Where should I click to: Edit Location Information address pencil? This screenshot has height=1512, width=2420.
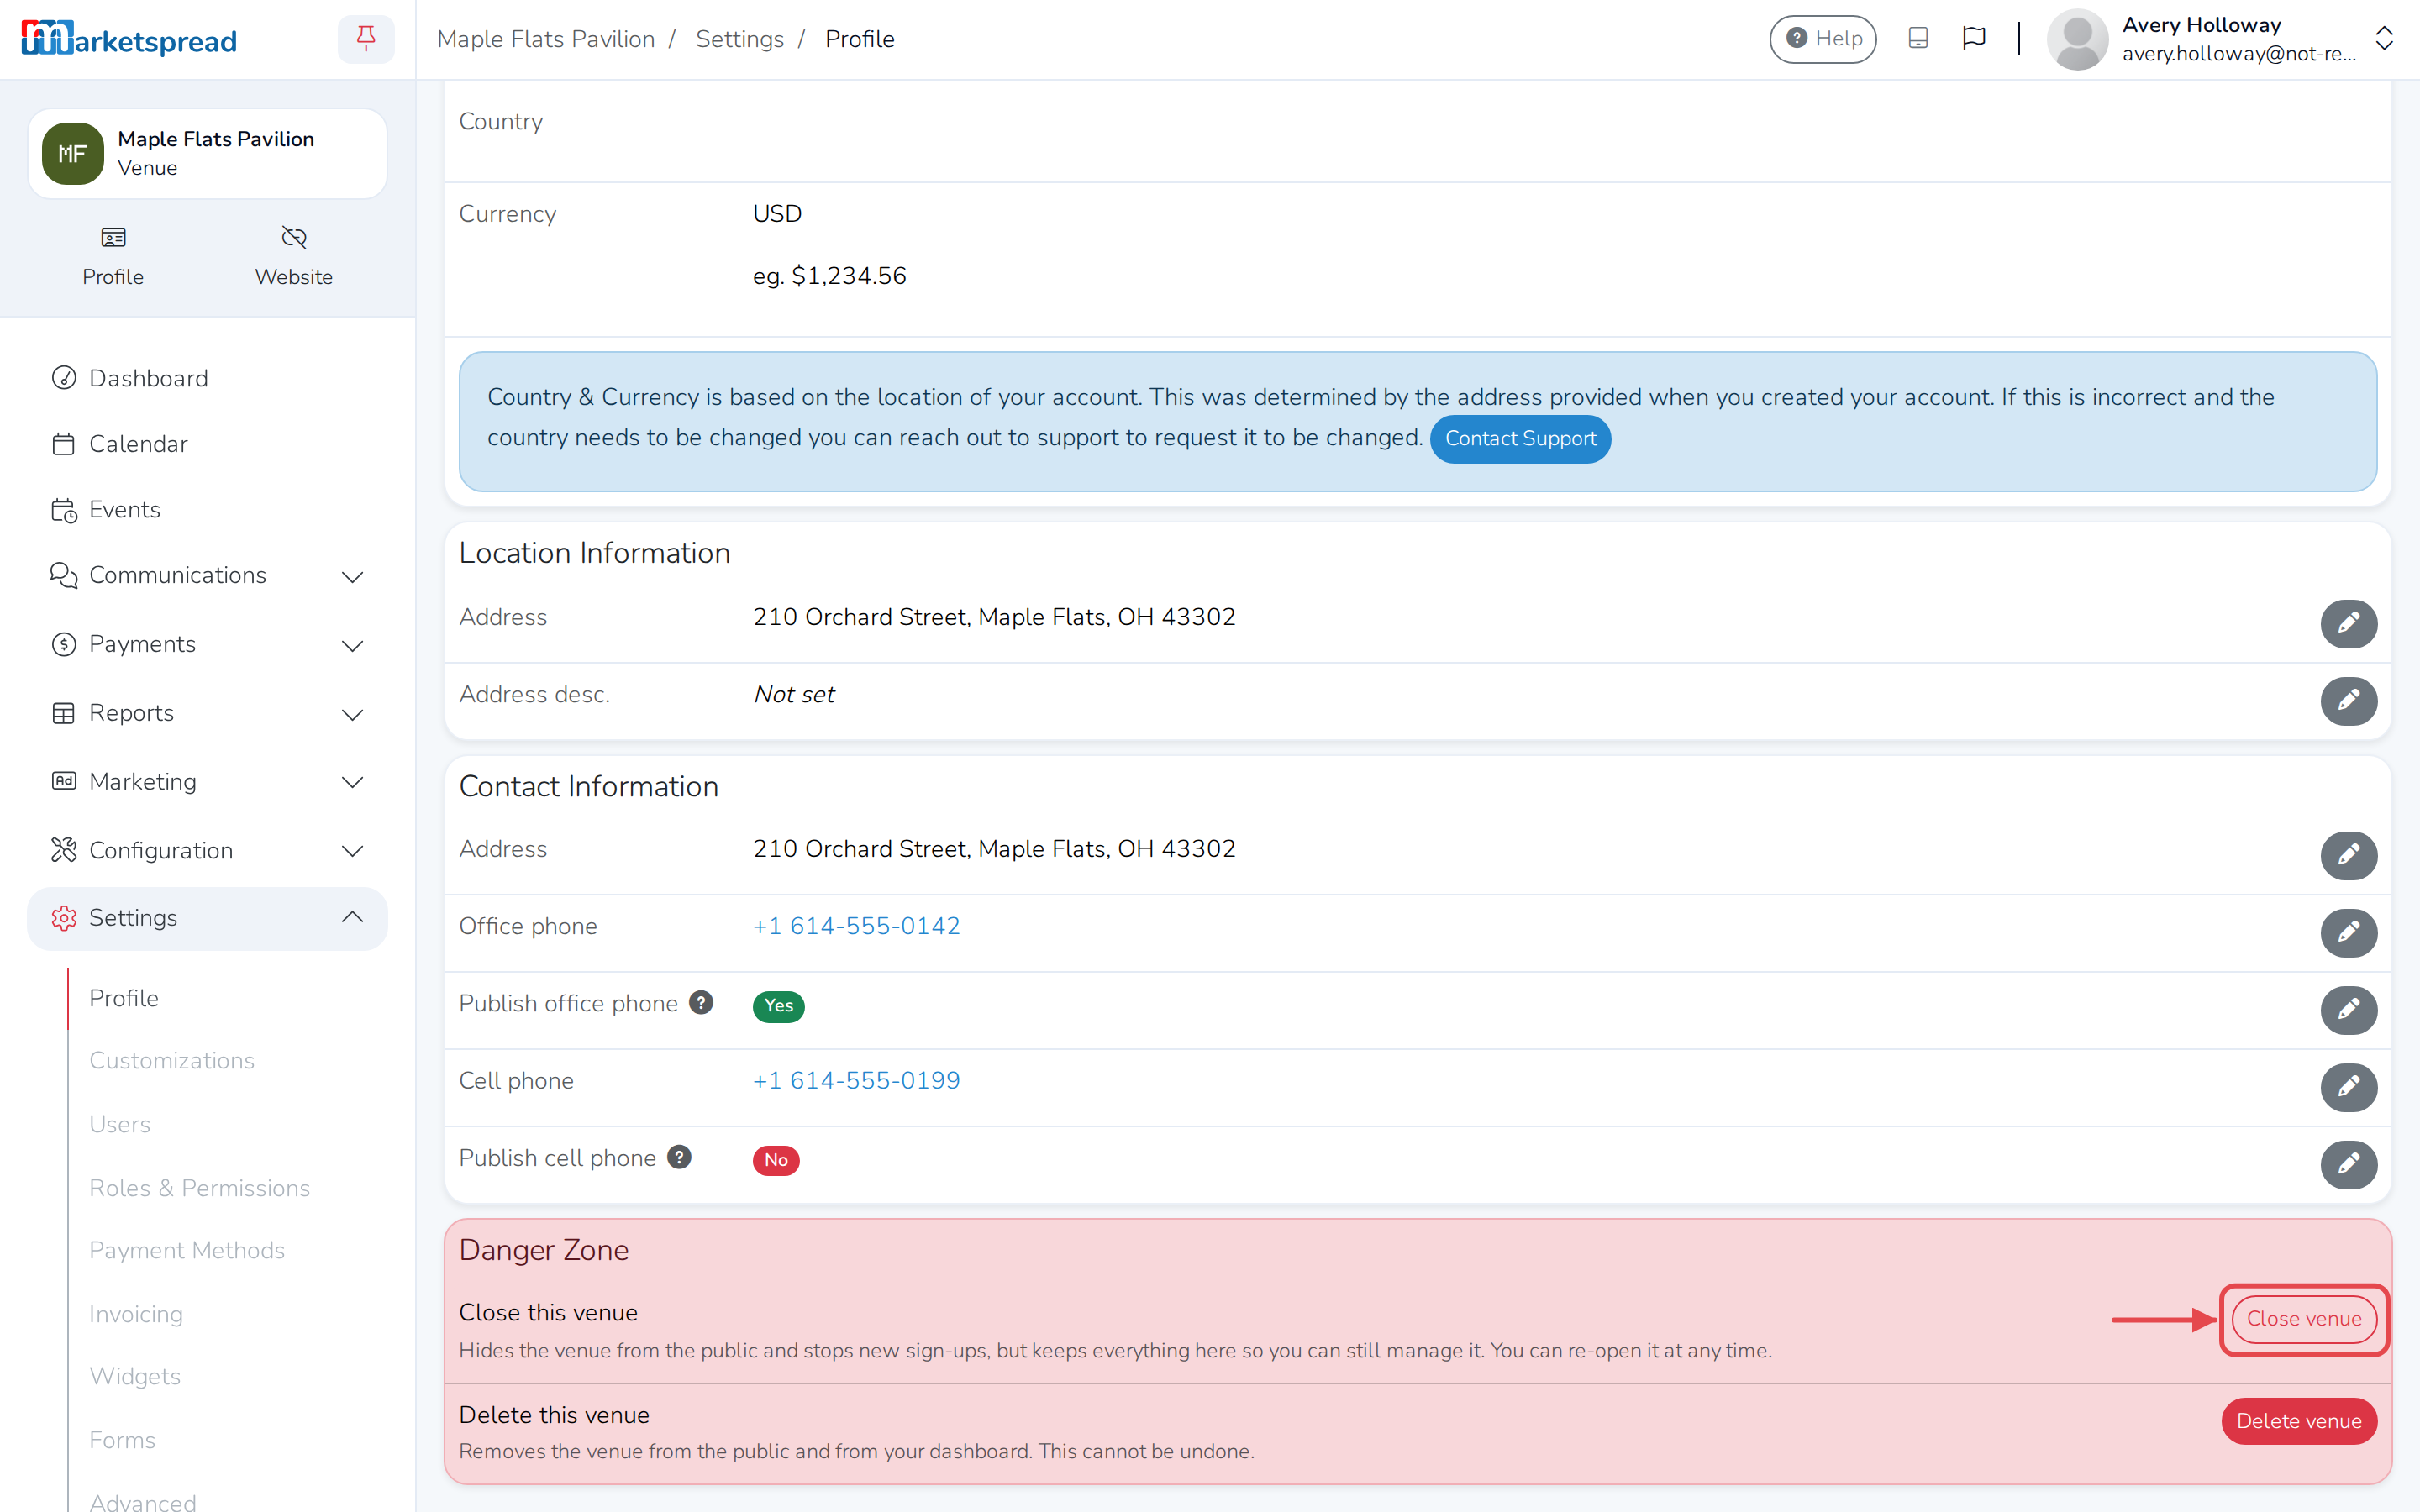[x=2348, y=624]
